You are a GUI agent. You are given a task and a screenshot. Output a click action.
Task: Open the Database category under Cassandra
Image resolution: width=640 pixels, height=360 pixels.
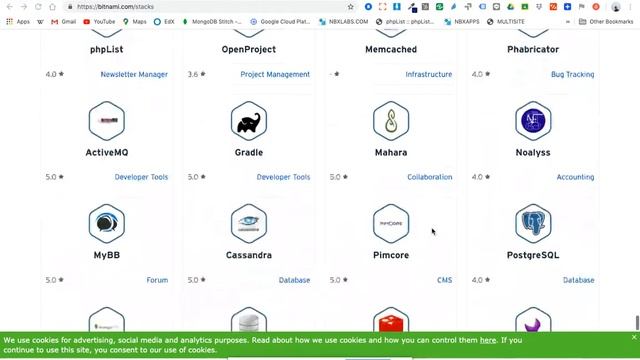point(294,280)
